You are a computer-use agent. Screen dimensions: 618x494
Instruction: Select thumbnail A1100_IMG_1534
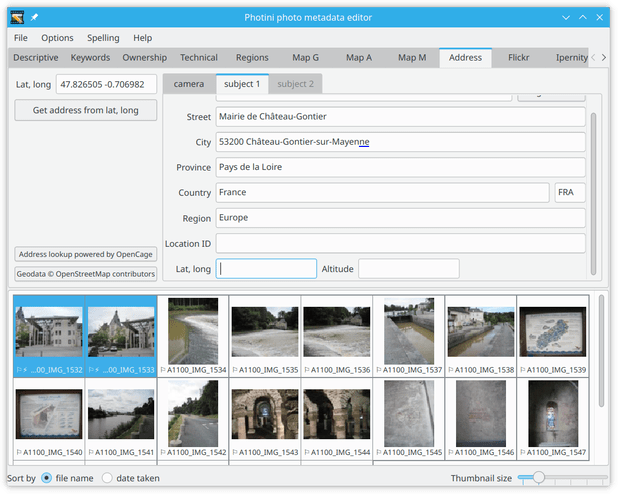click(x=193, y=336)
